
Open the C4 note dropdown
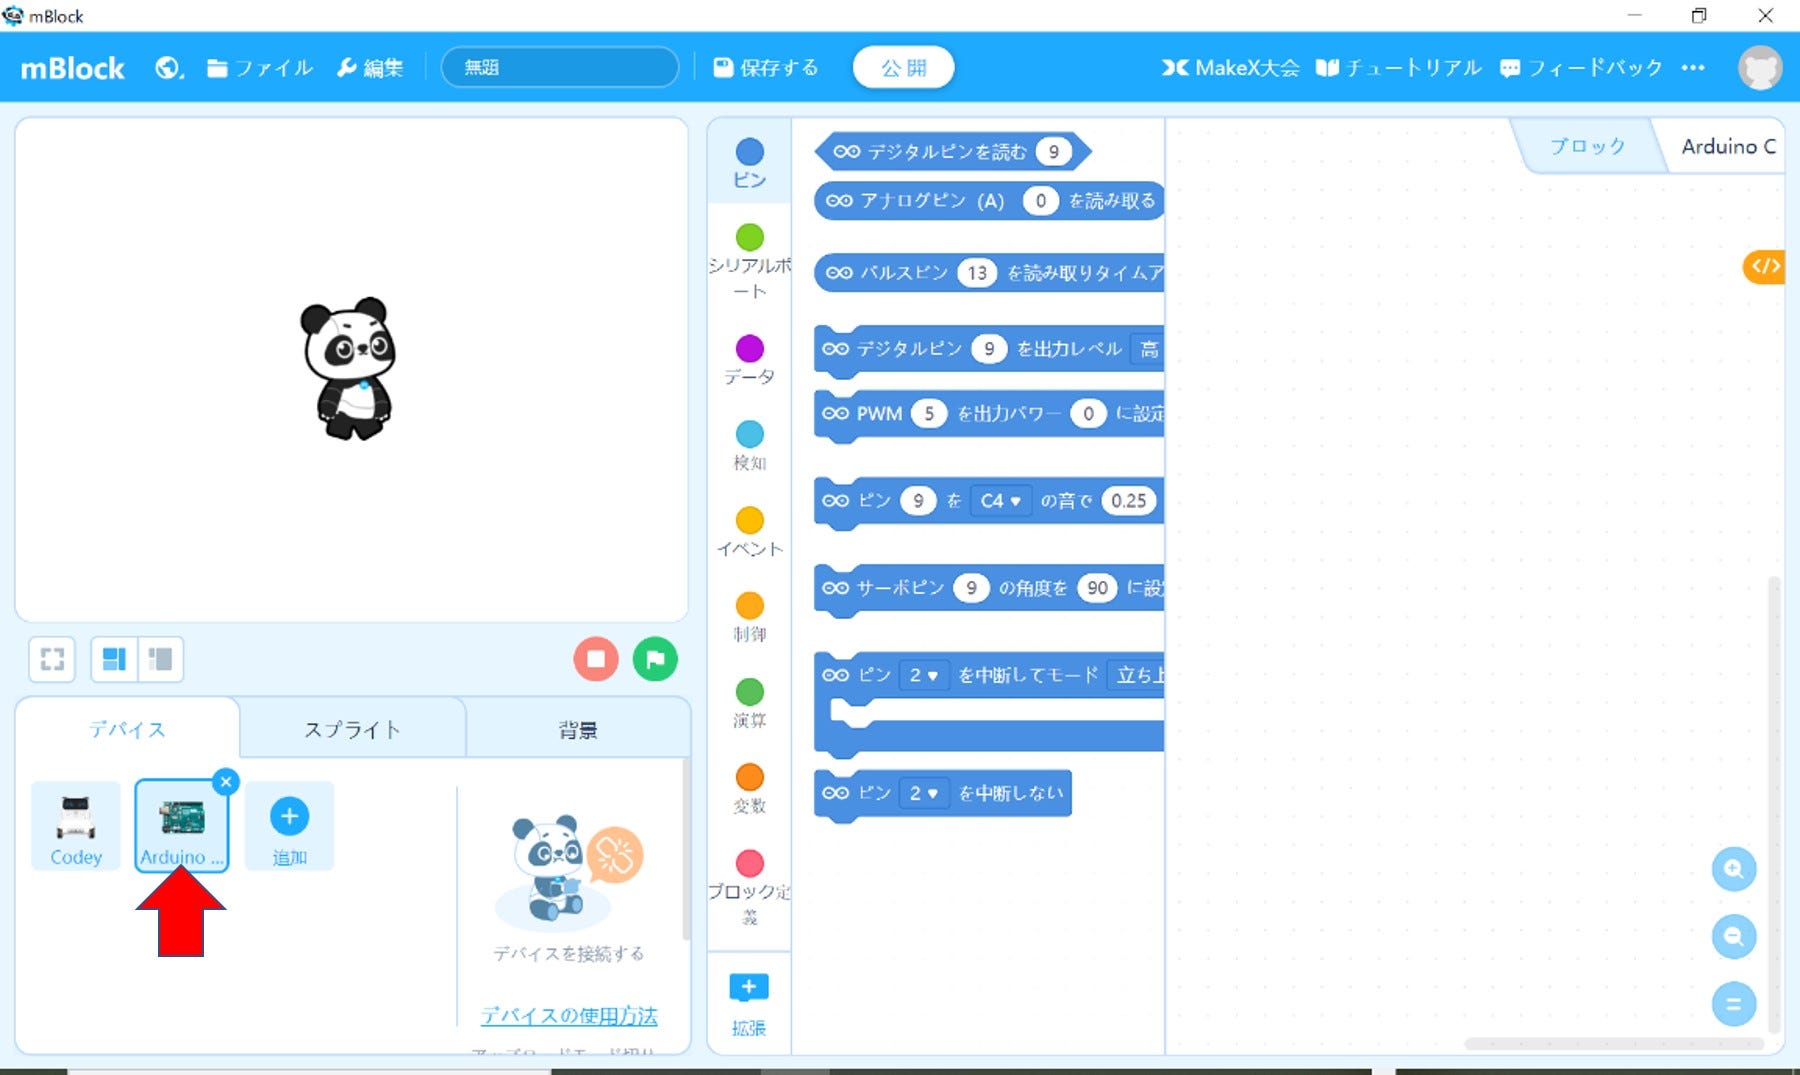tap(999, 500)
